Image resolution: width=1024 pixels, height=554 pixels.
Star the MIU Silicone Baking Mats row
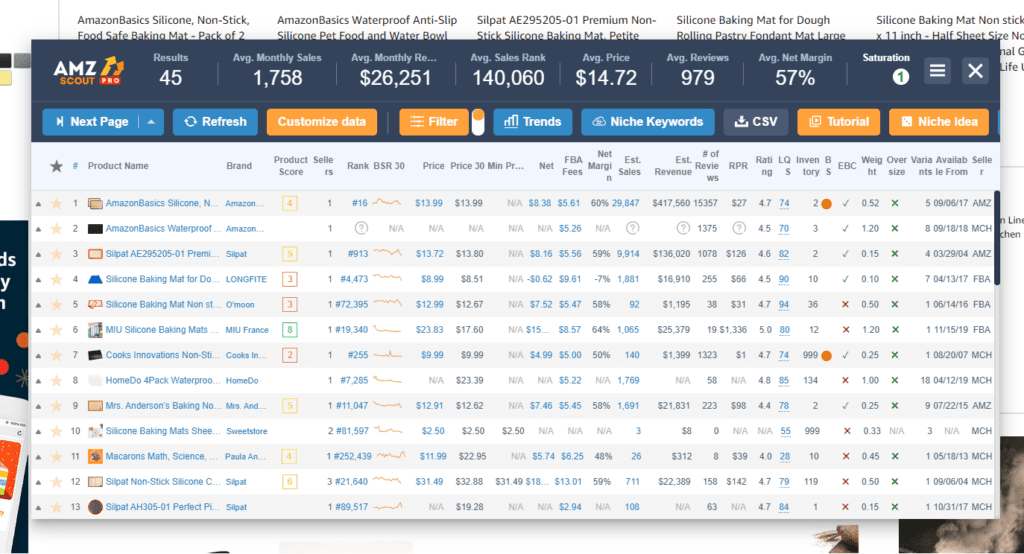(57, 330)
